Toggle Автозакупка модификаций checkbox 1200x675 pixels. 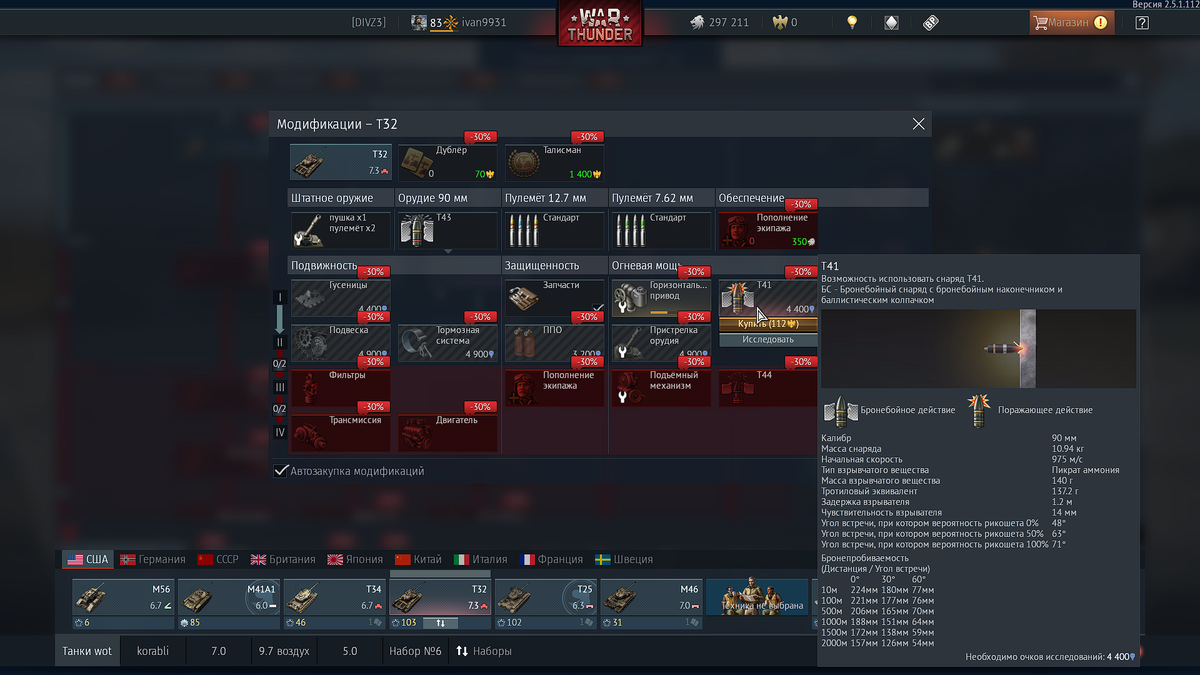(282, 470)
